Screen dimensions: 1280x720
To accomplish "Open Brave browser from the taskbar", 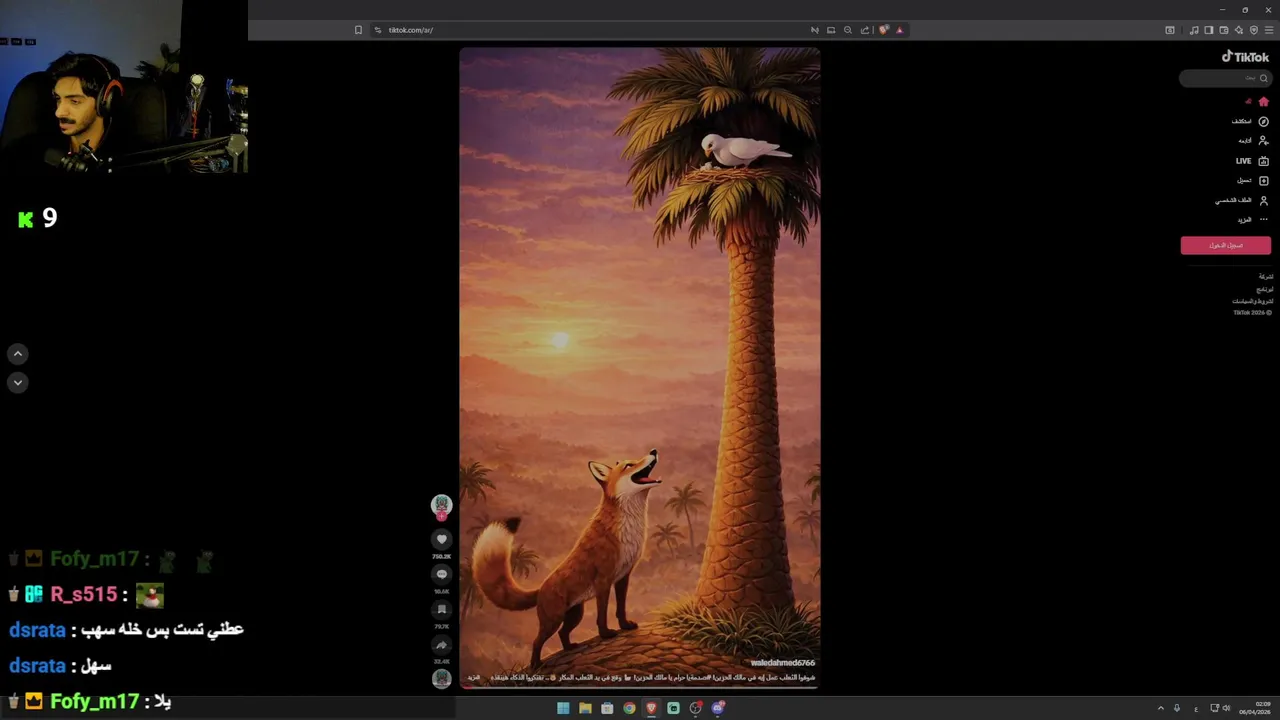I will (651, 708).
